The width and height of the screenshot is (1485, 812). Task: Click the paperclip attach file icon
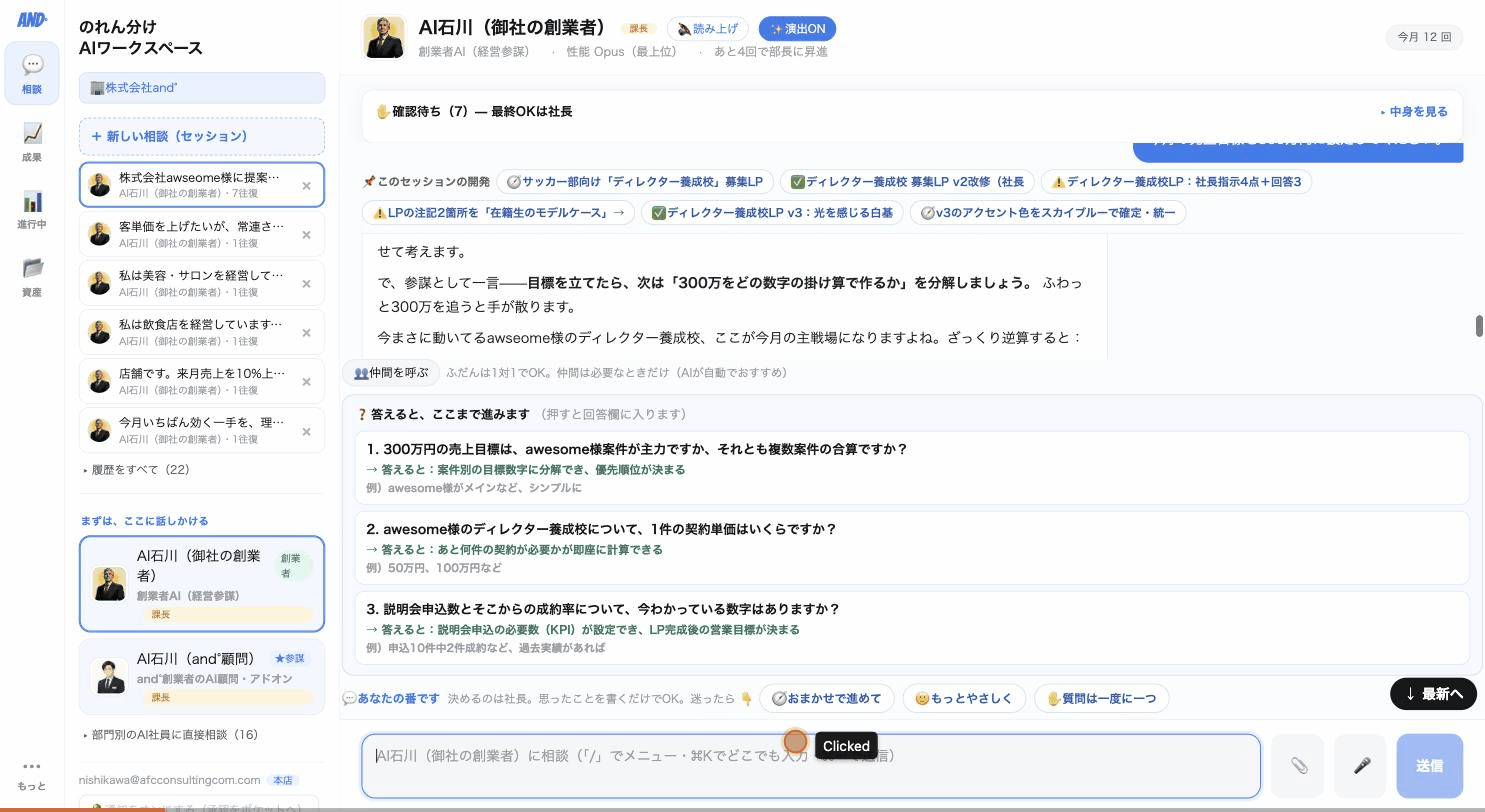click(x=1298, y=766)
